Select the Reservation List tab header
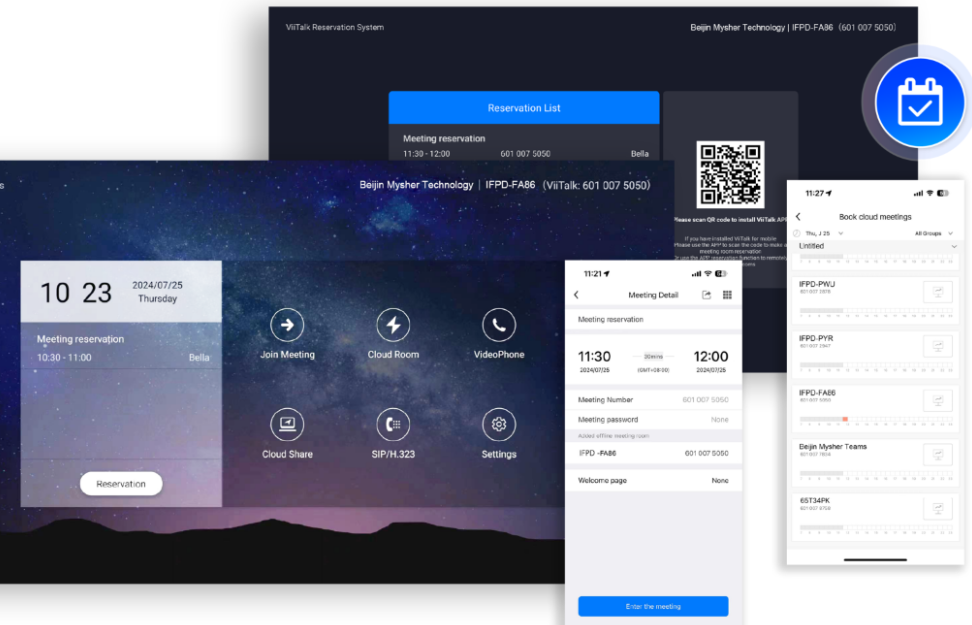The width and height of the screenshot is (972, 625). point(524,108)
